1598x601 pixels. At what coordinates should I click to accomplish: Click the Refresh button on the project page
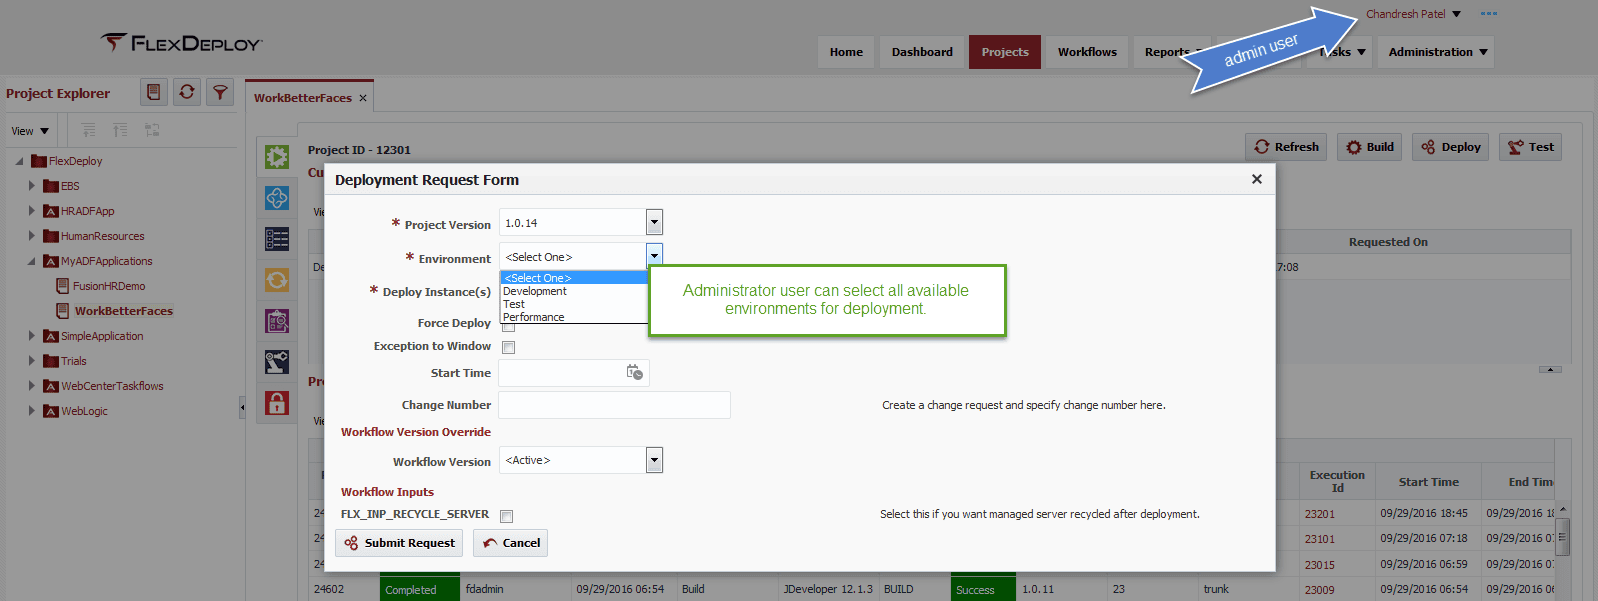1286,147
